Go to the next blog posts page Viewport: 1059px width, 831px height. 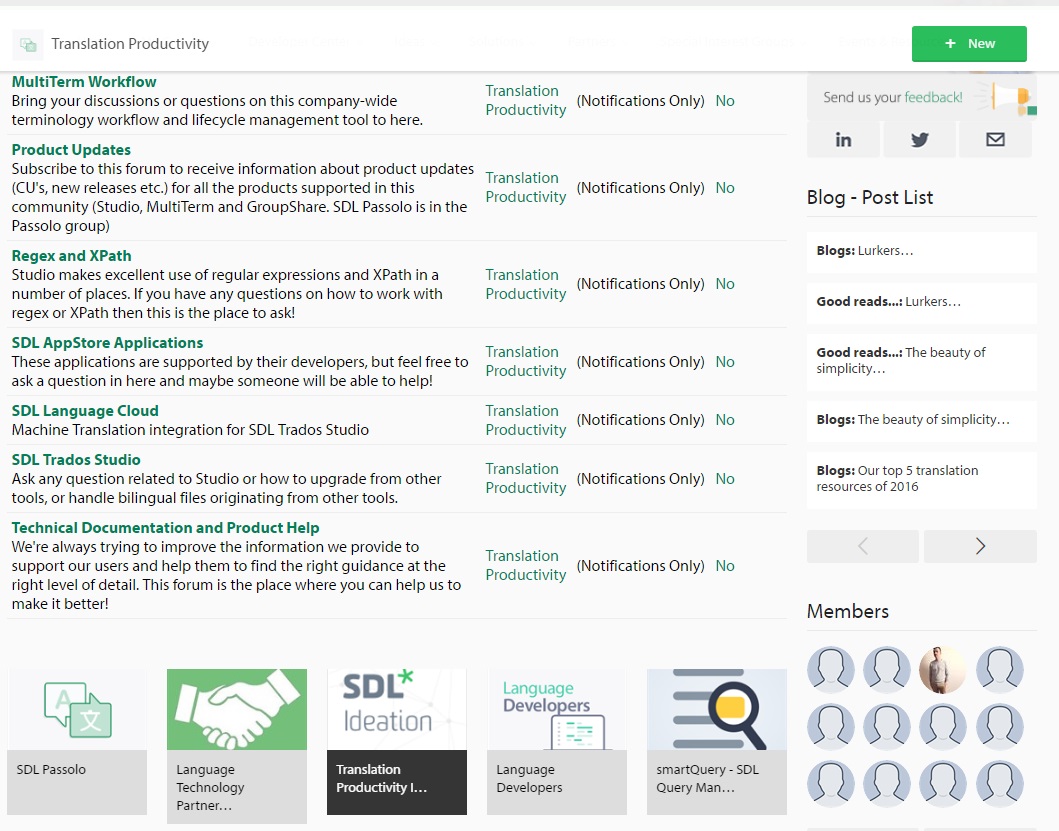click(980, 546)
